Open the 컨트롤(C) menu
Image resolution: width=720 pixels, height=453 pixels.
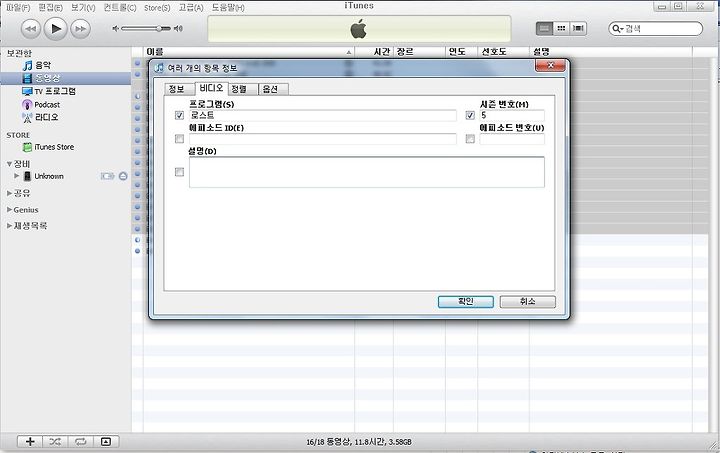click(x=120, y=8)
